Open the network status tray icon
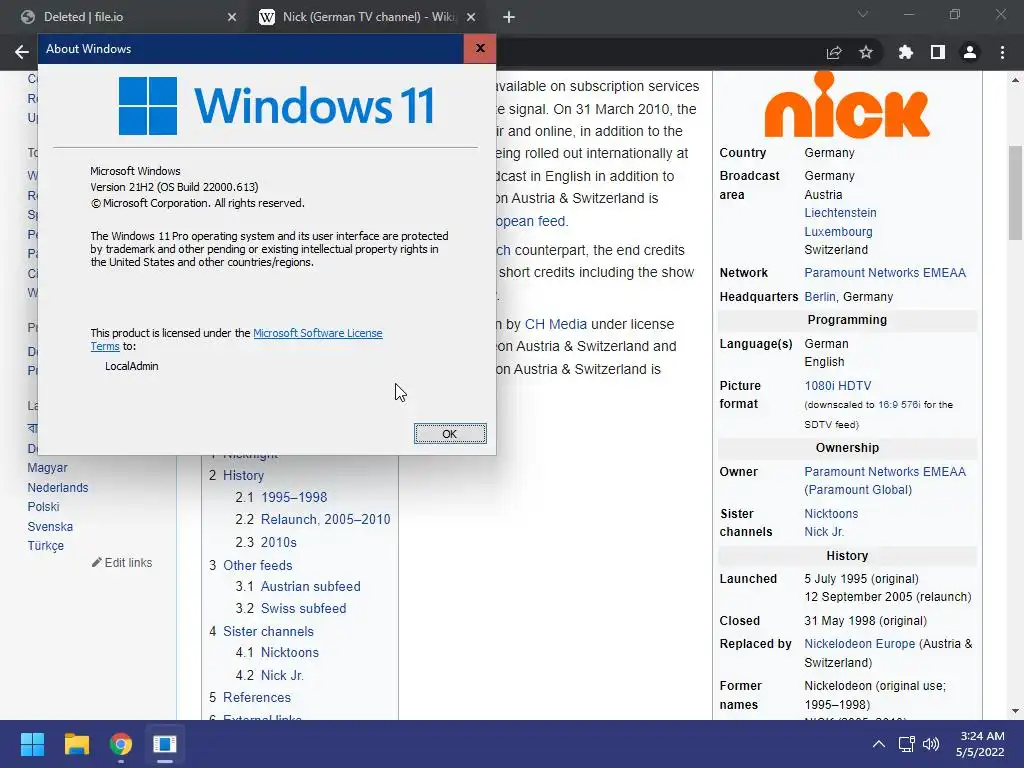 [906, 744]
